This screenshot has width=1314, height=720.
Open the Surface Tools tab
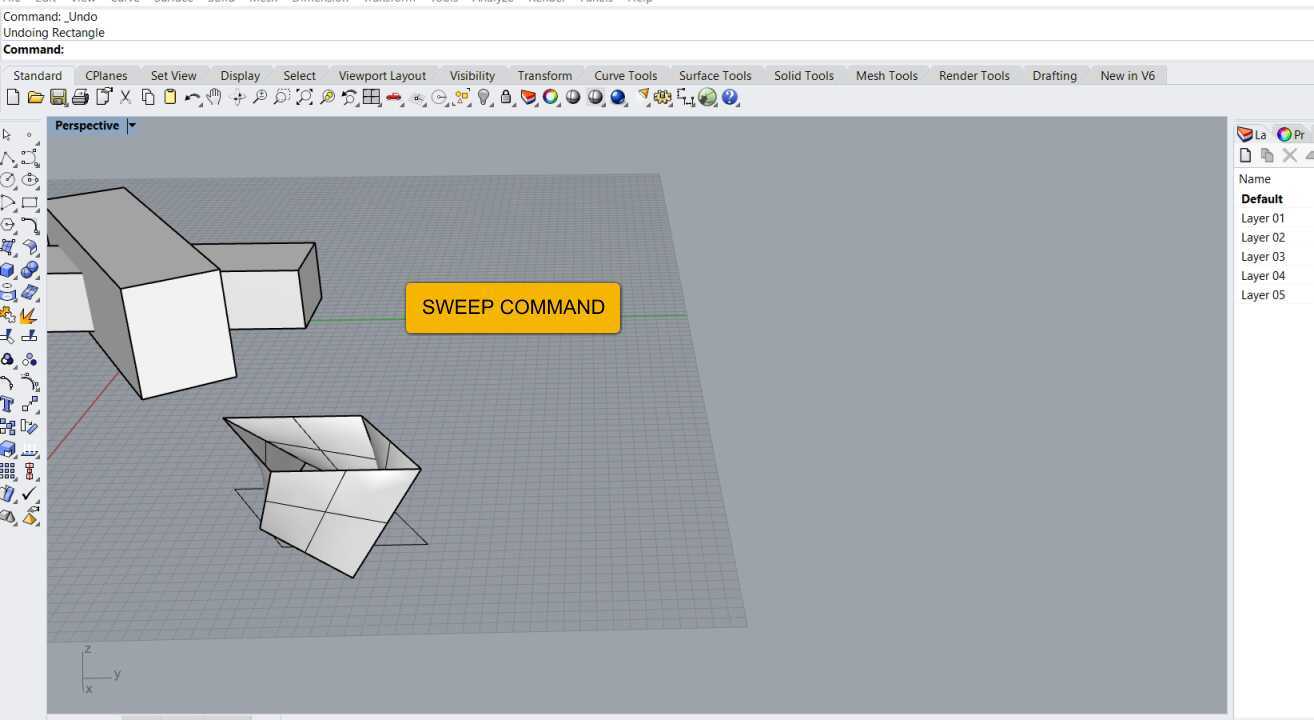pos(715,75)
